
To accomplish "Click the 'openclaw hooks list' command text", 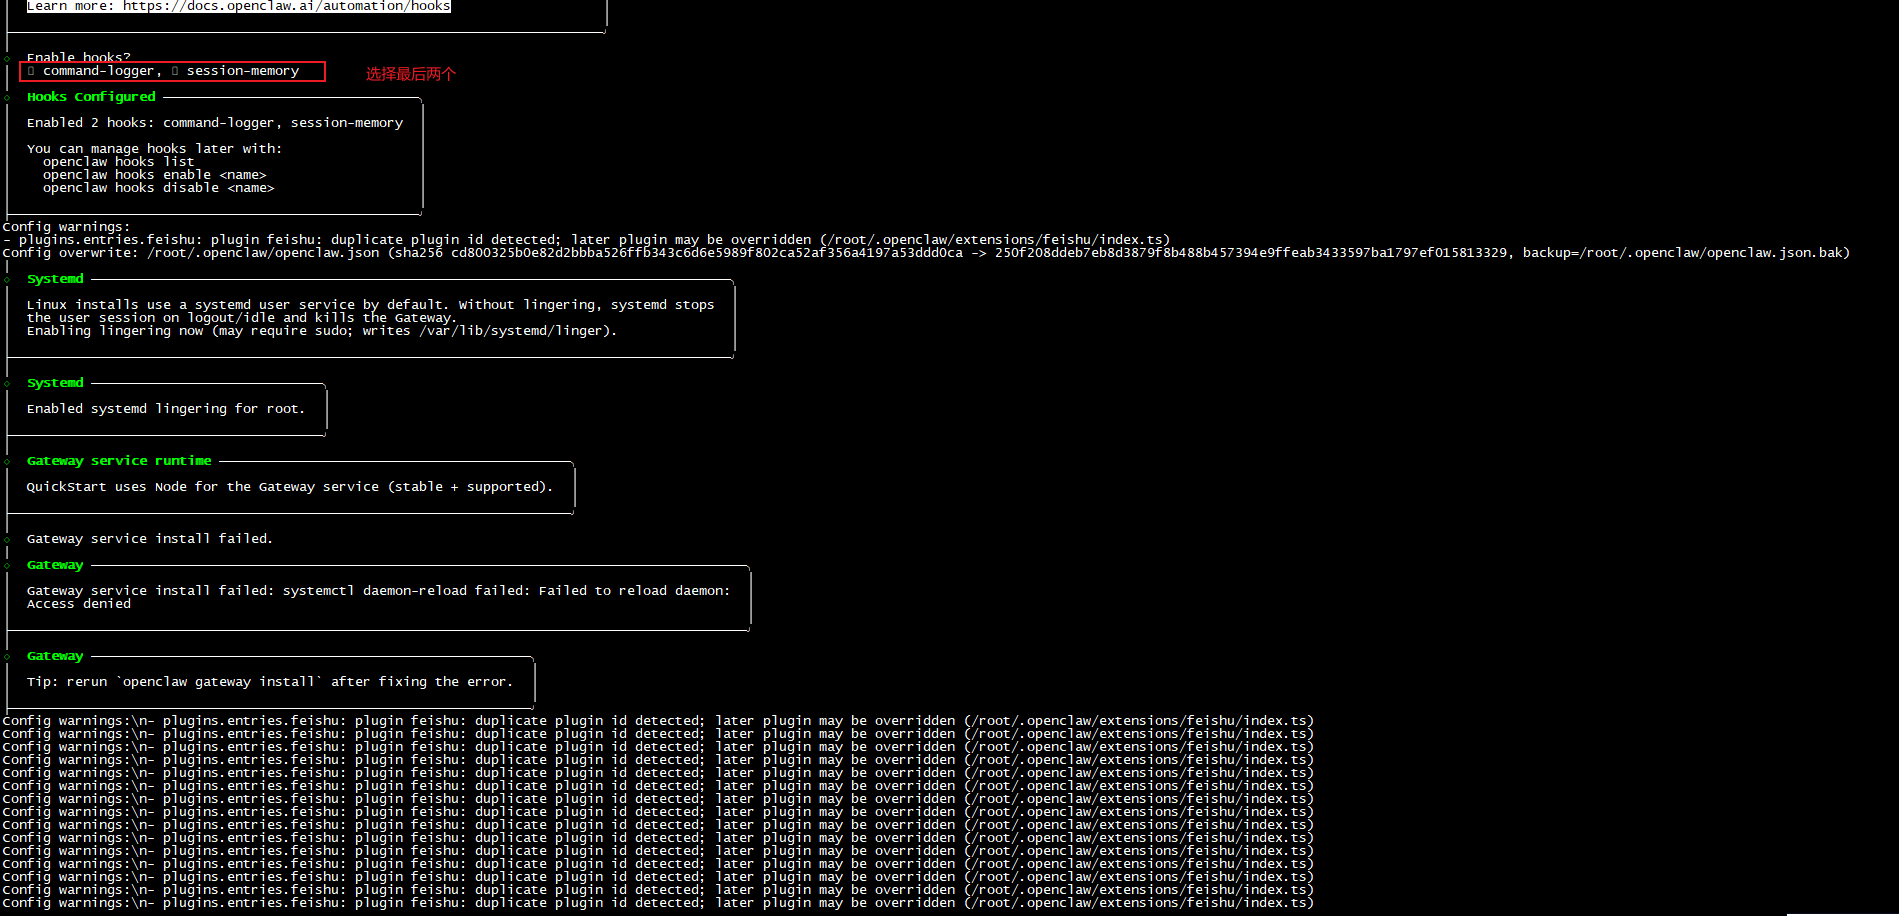I will pyautogui.click(x=118, y=162).
